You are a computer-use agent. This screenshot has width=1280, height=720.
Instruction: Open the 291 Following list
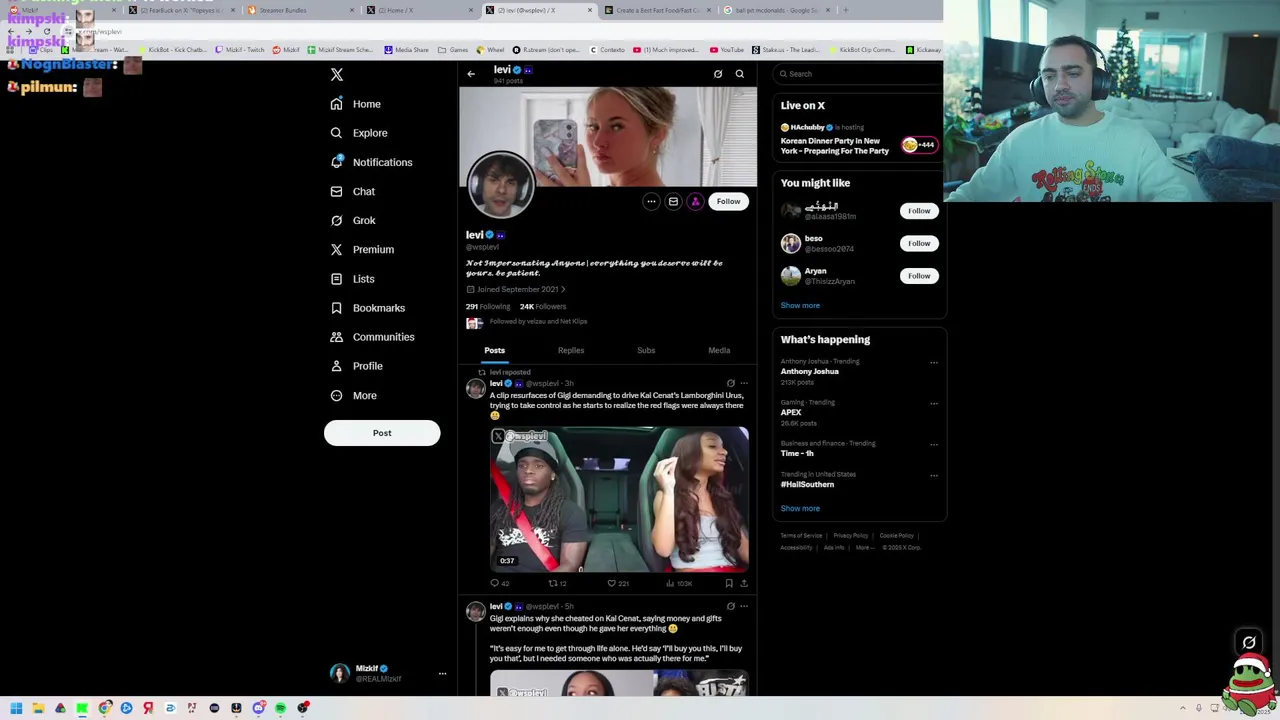(x=488, y=307)
